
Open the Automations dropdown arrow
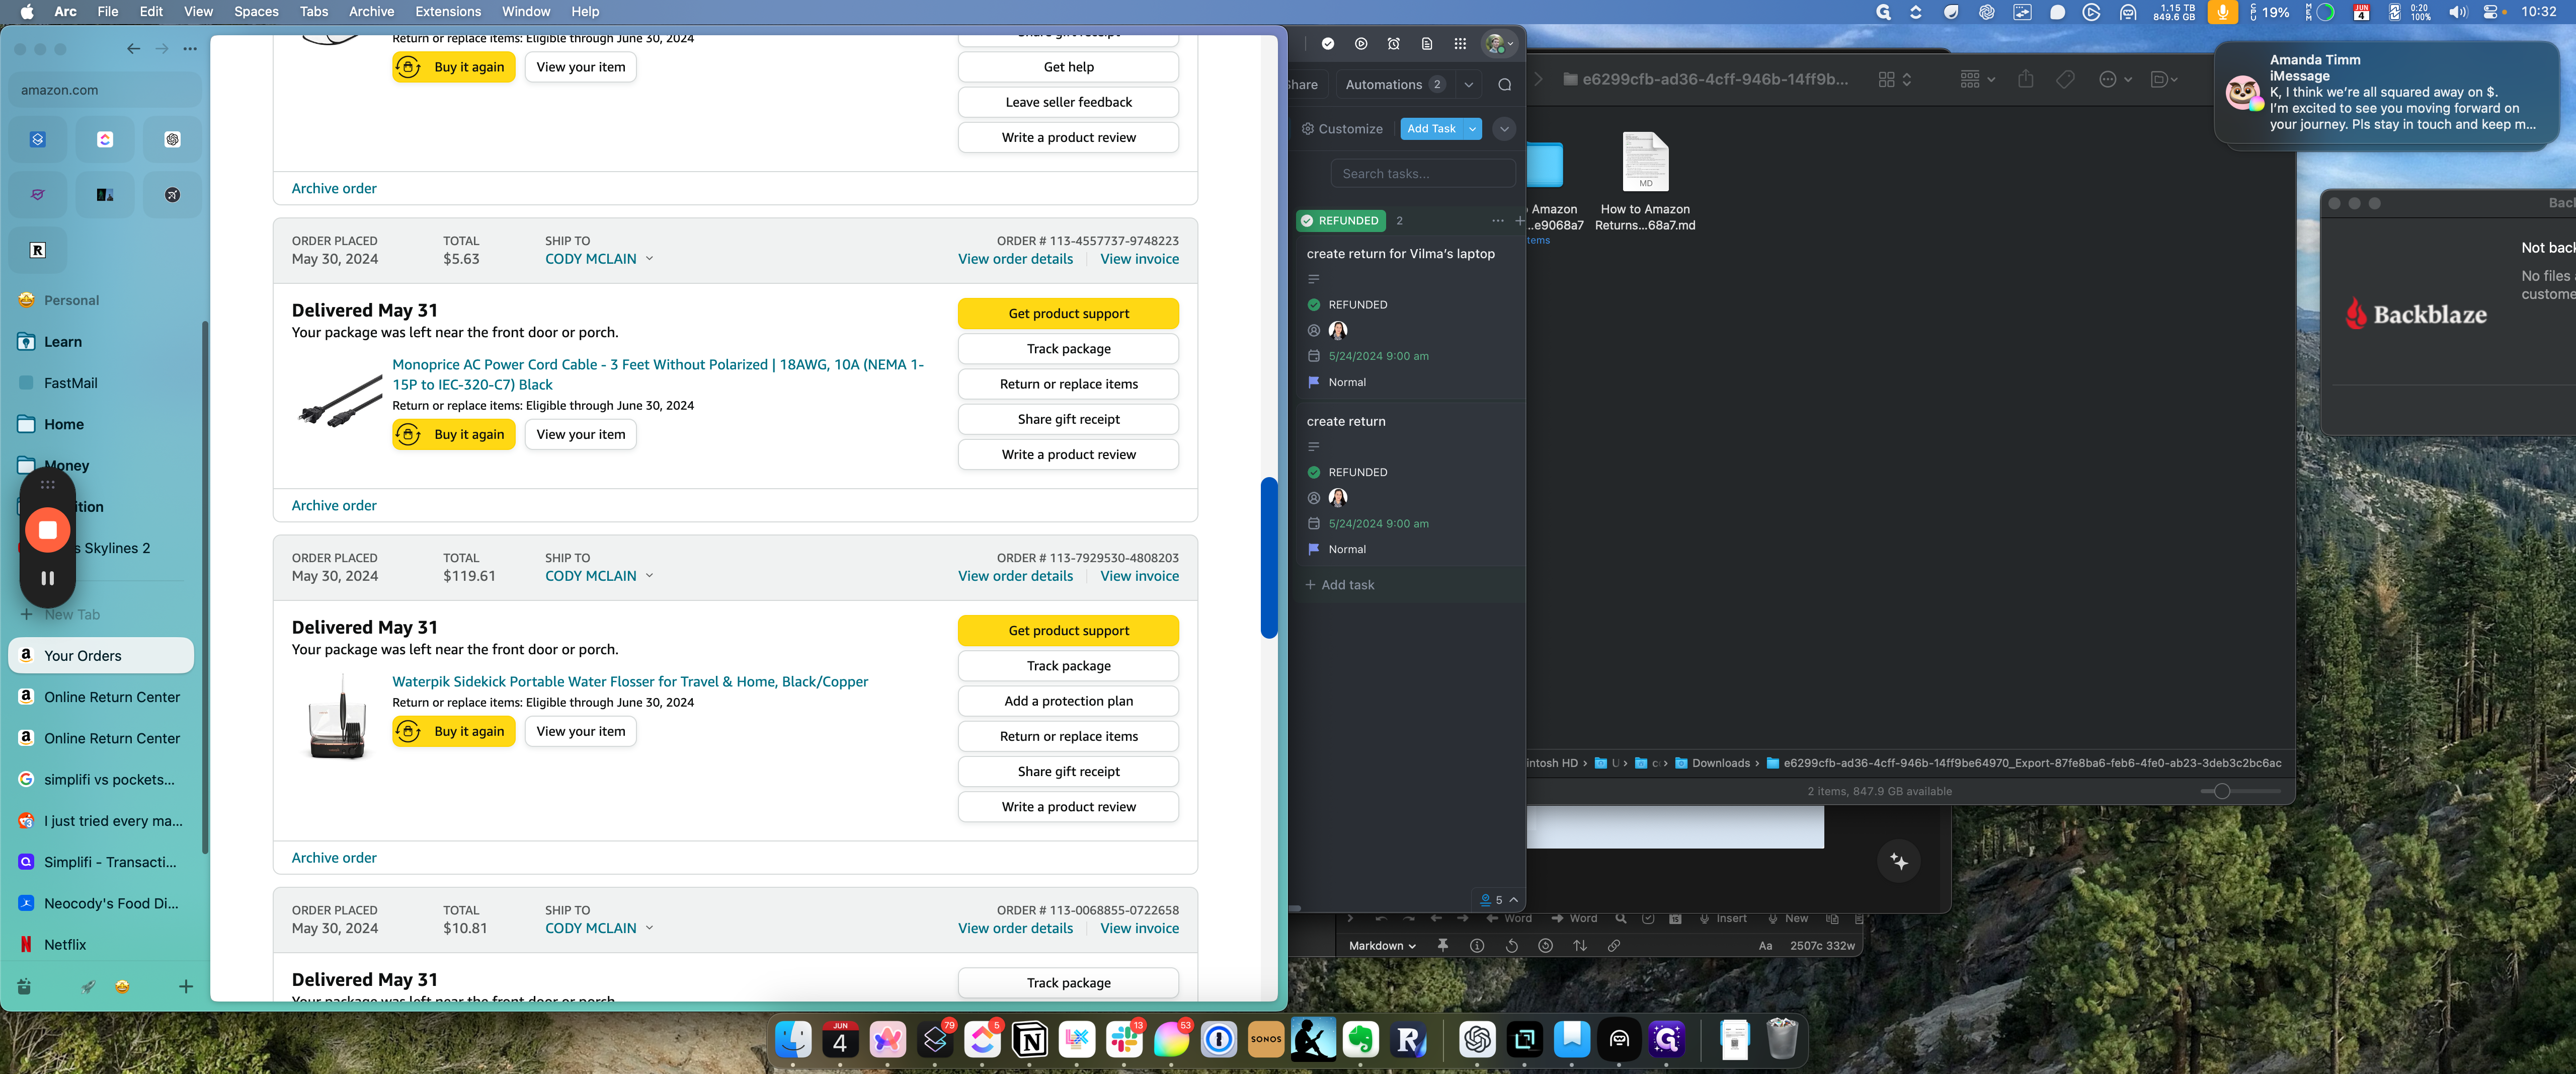click(1468, 85)
